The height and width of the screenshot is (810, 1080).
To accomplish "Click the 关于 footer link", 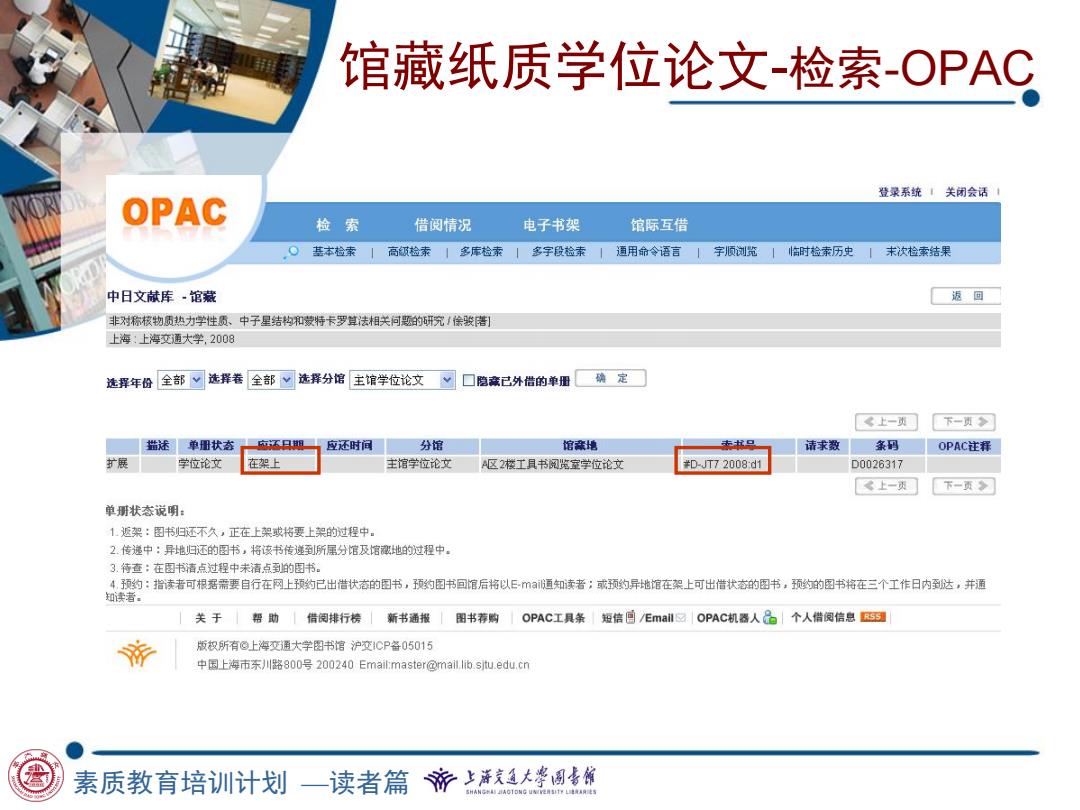I will click(x=208, y=618).
